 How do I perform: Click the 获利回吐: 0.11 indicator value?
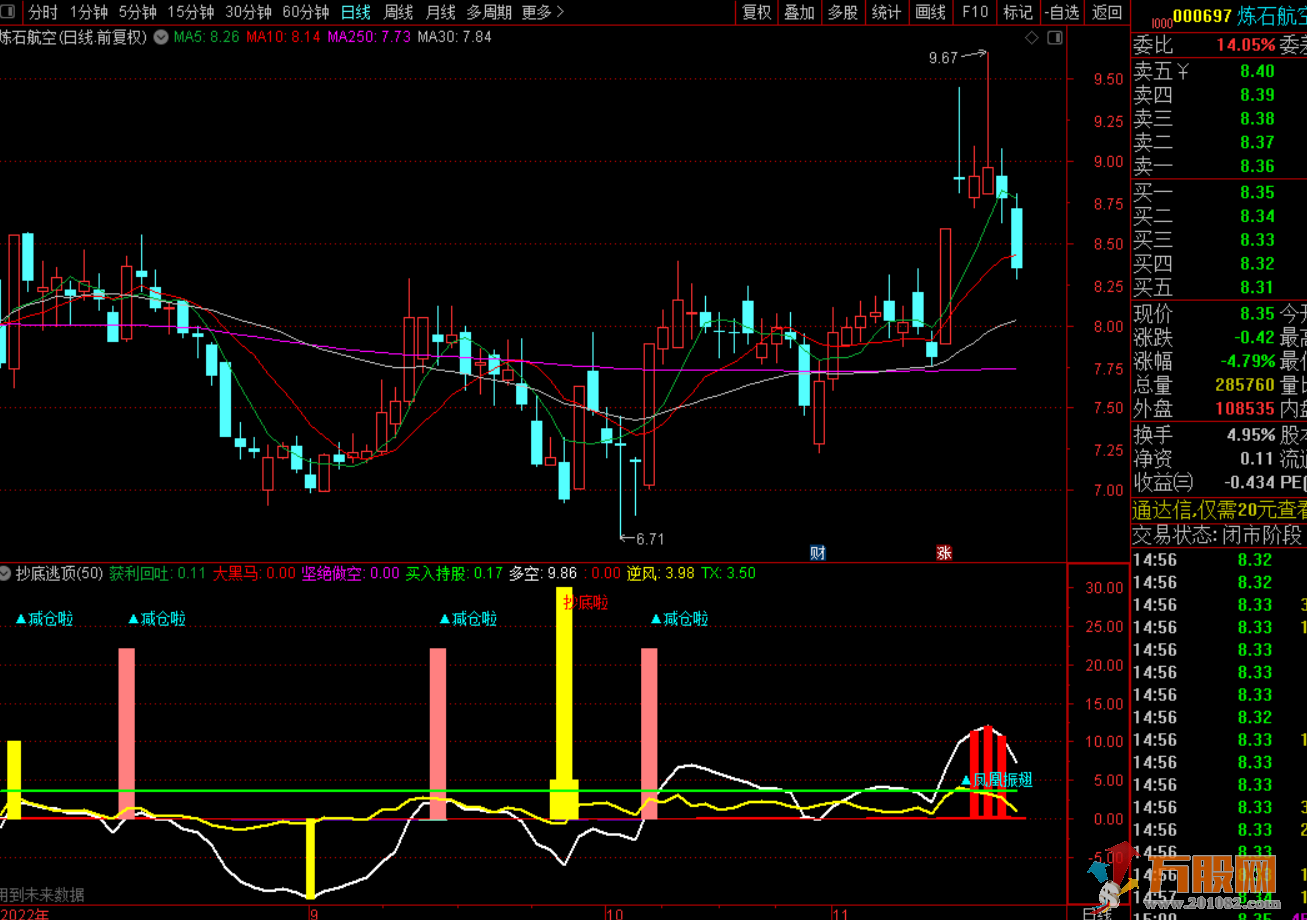158,574
